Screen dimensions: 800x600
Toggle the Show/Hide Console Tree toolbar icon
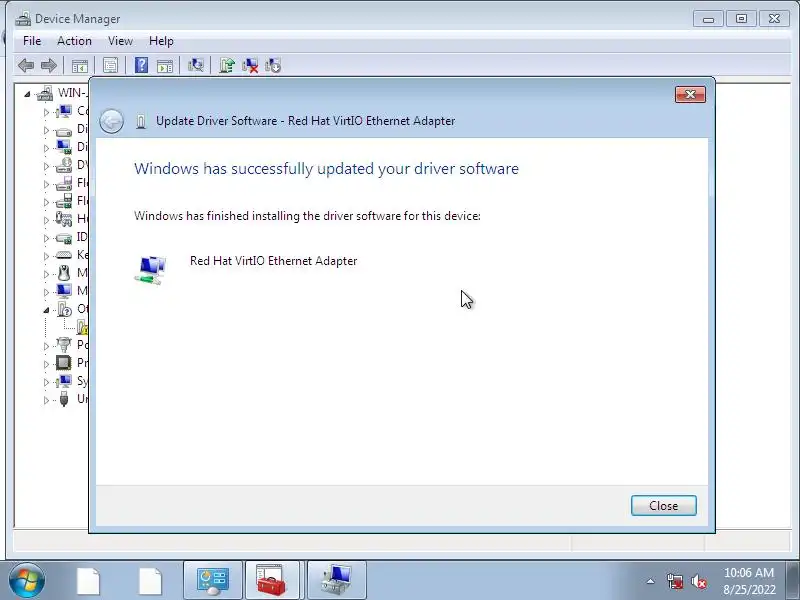[x=80, y=66]
